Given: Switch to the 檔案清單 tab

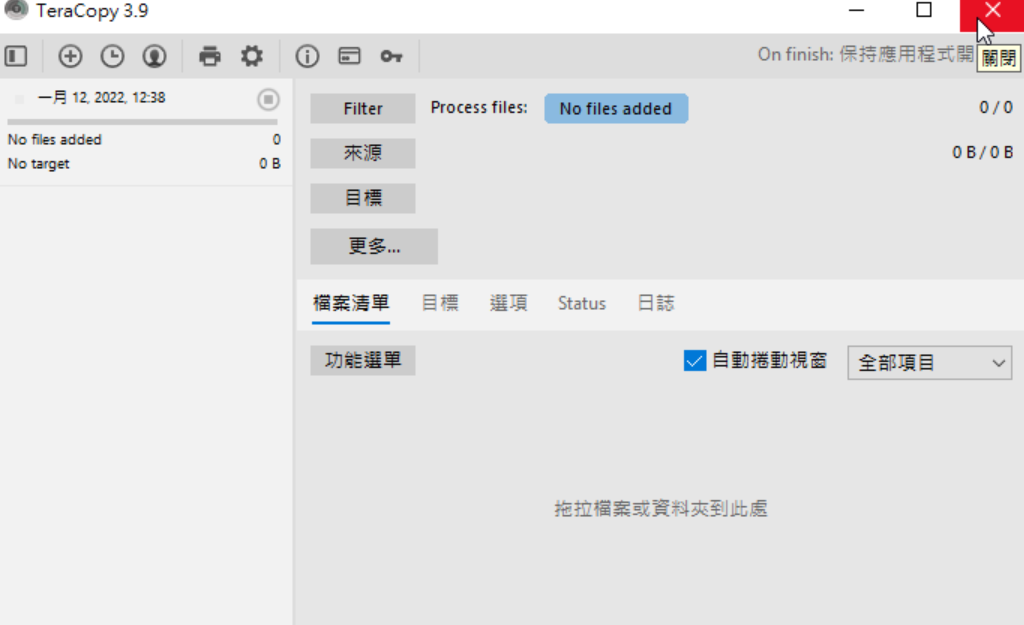Looking at the screenshot, I should pos(351,304).
